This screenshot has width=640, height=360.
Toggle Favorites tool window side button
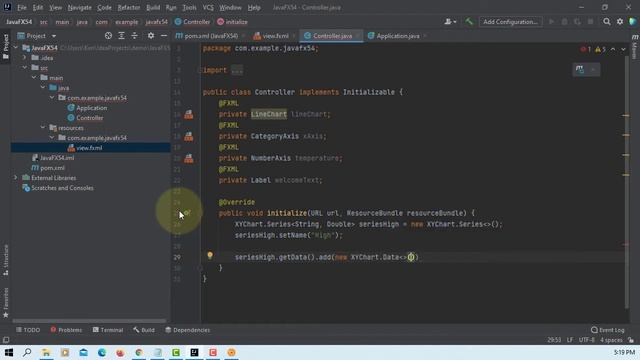pyautogui.click(x=6, y=302)
